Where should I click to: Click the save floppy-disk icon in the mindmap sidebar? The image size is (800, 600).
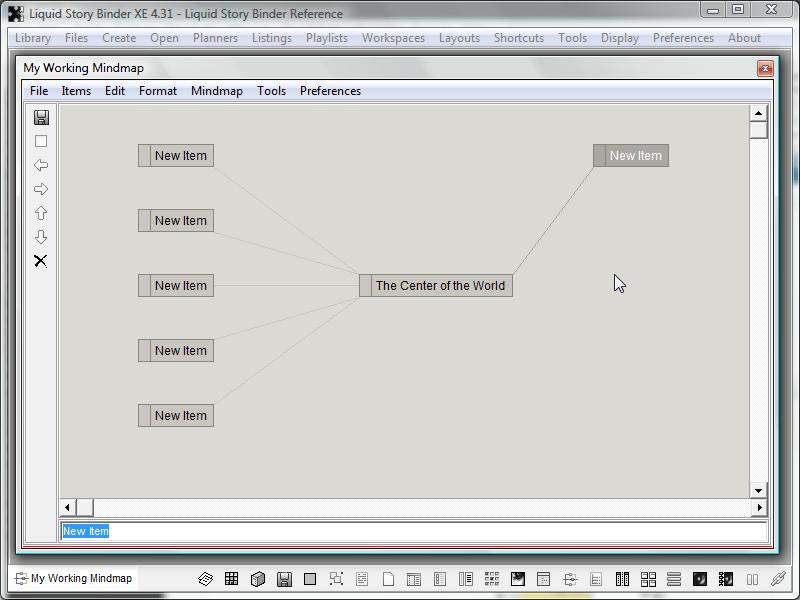[41, 117]
